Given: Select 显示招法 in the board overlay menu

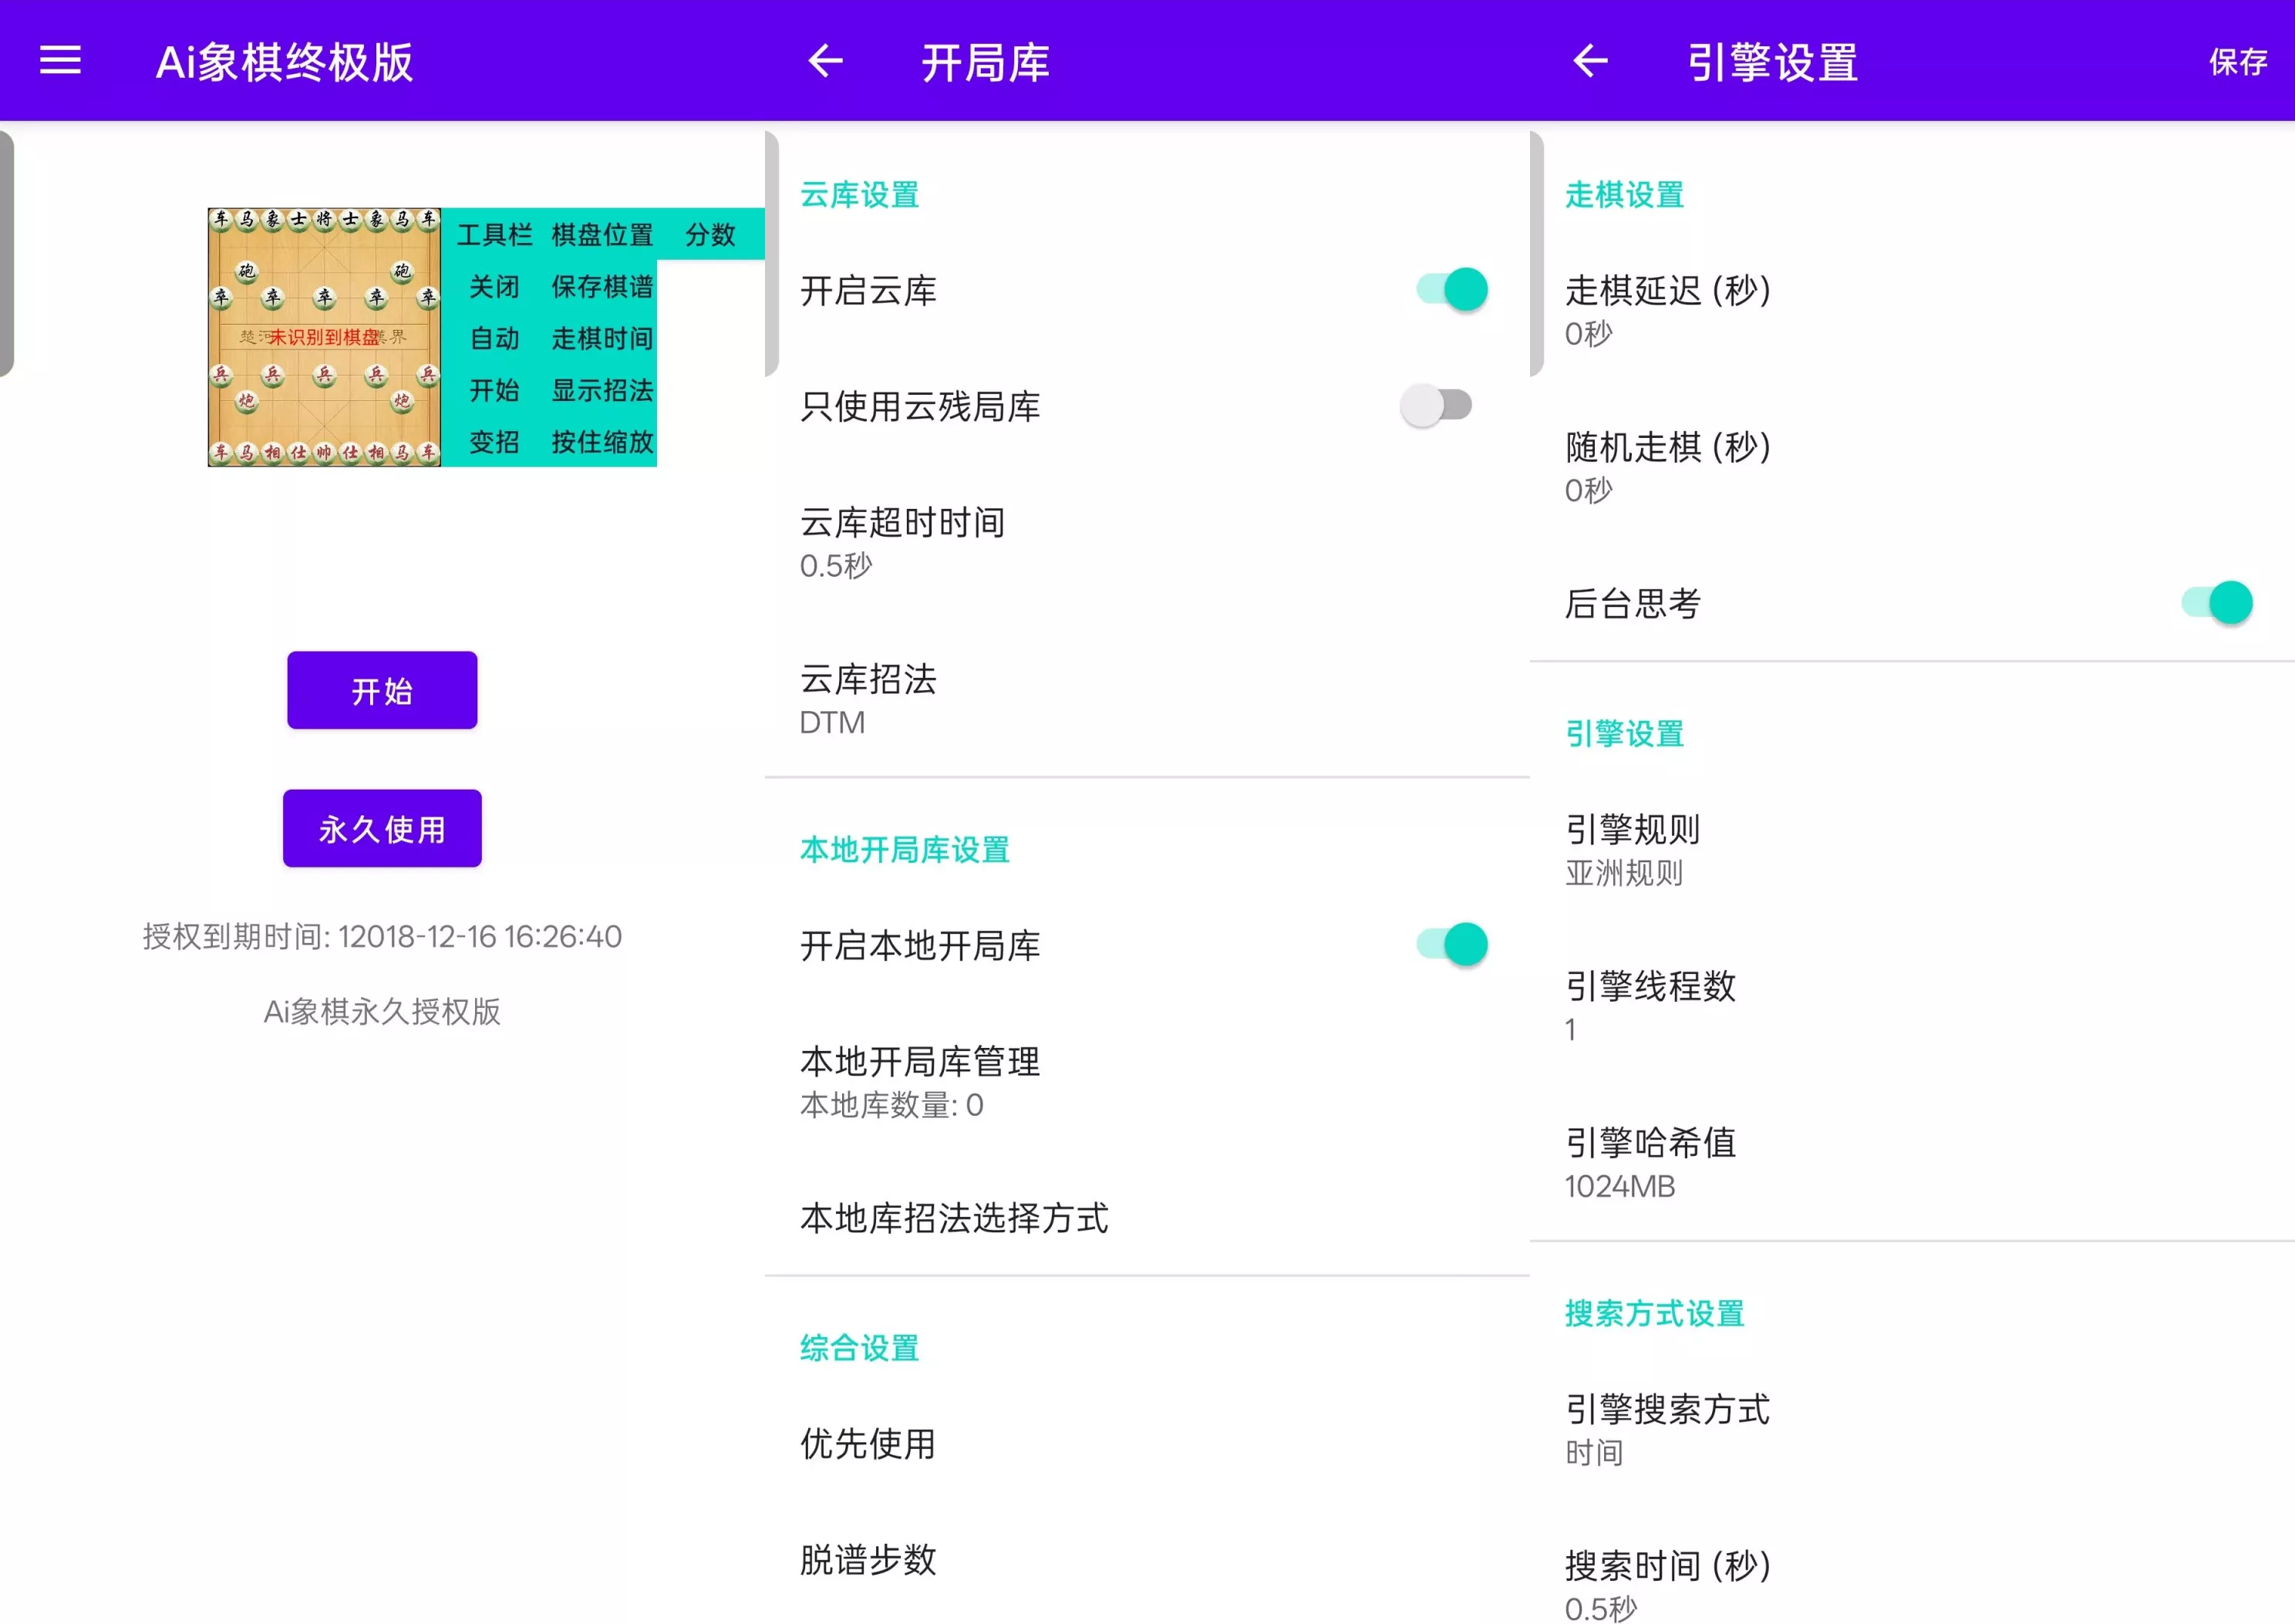Looking at the screenshot, I should pyautogui.click(x=602, y=391).
